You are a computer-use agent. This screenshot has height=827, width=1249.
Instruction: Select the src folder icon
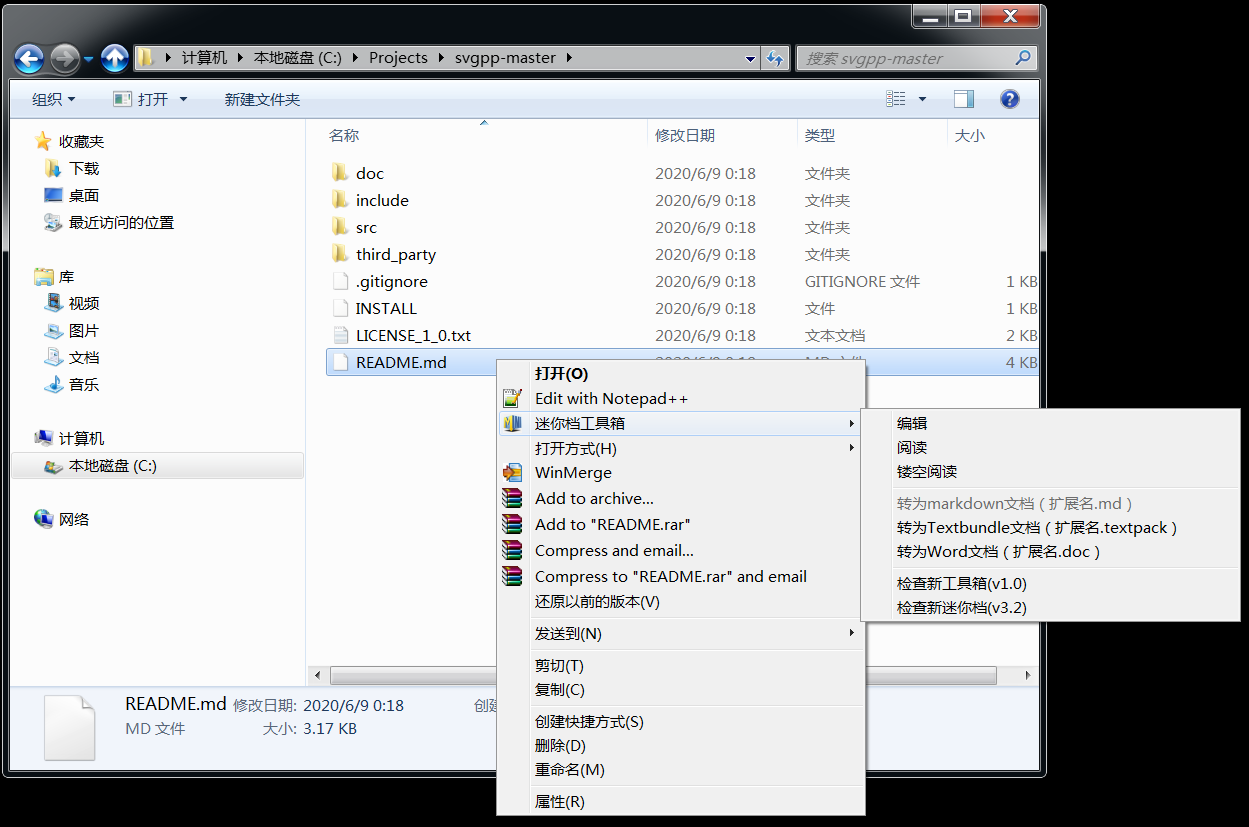point(340,227)
